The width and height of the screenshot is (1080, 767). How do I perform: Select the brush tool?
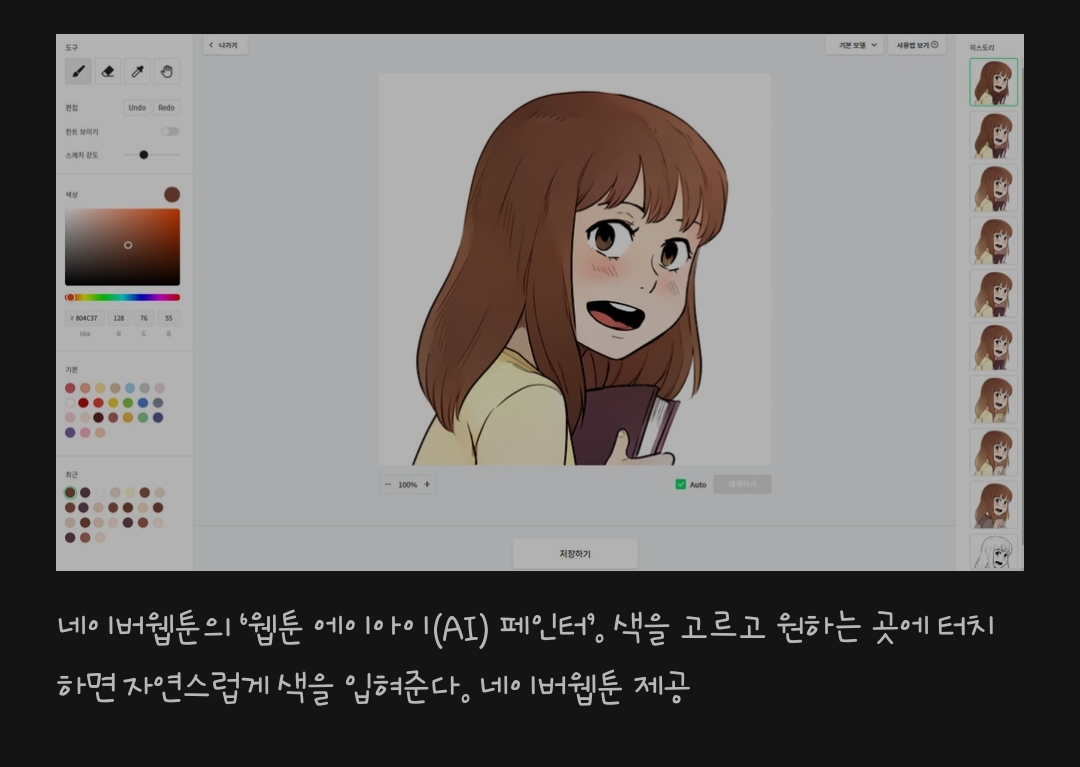[78, 72]
